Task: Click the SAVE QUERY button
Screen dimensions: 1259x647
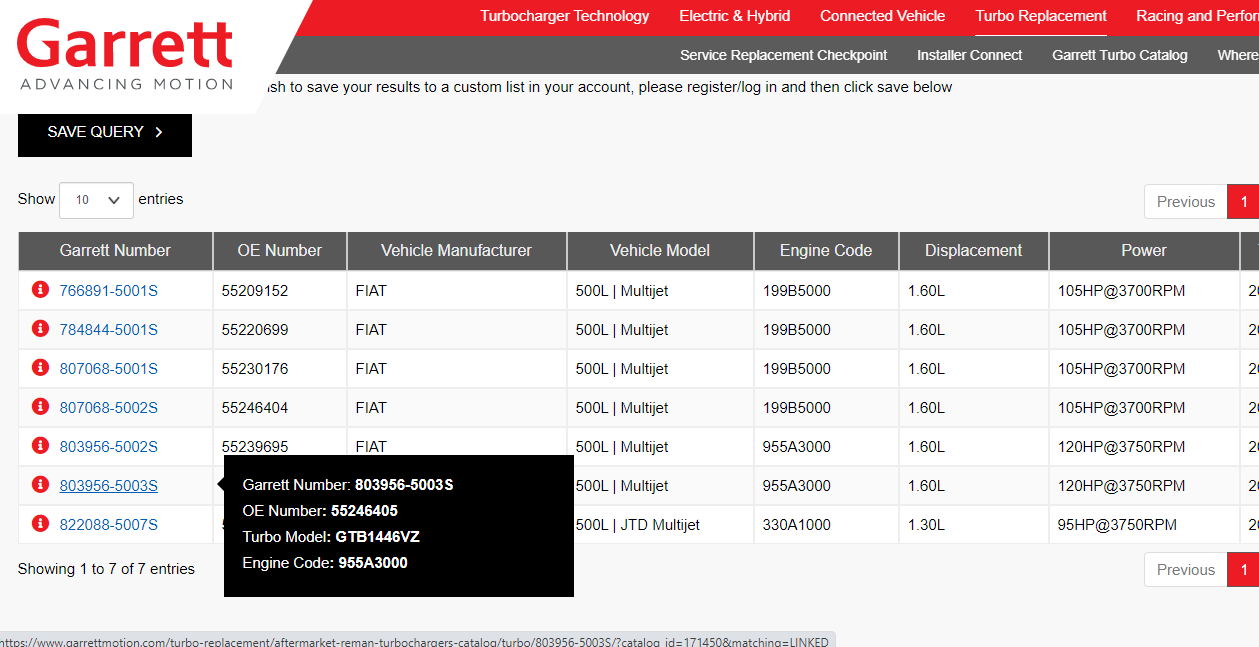Action: pos(105,132)
